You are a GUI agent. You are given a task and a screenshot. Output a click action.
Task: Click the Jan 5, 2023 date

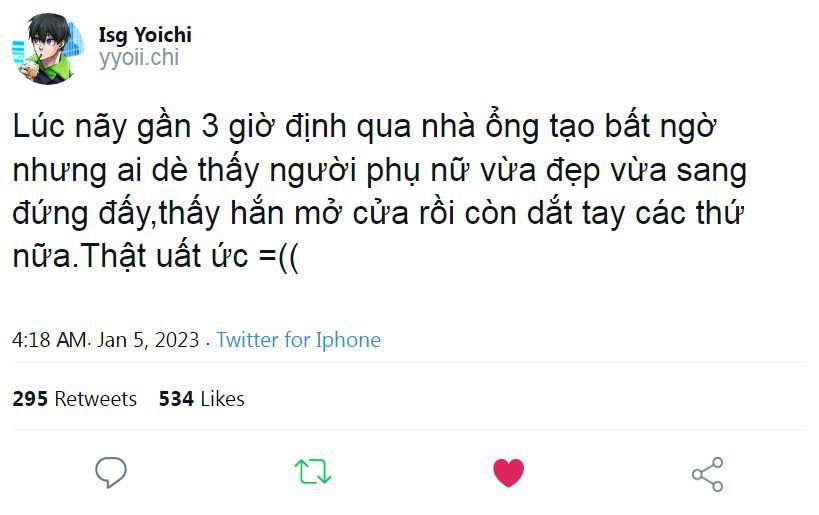[x=148, y=340]
